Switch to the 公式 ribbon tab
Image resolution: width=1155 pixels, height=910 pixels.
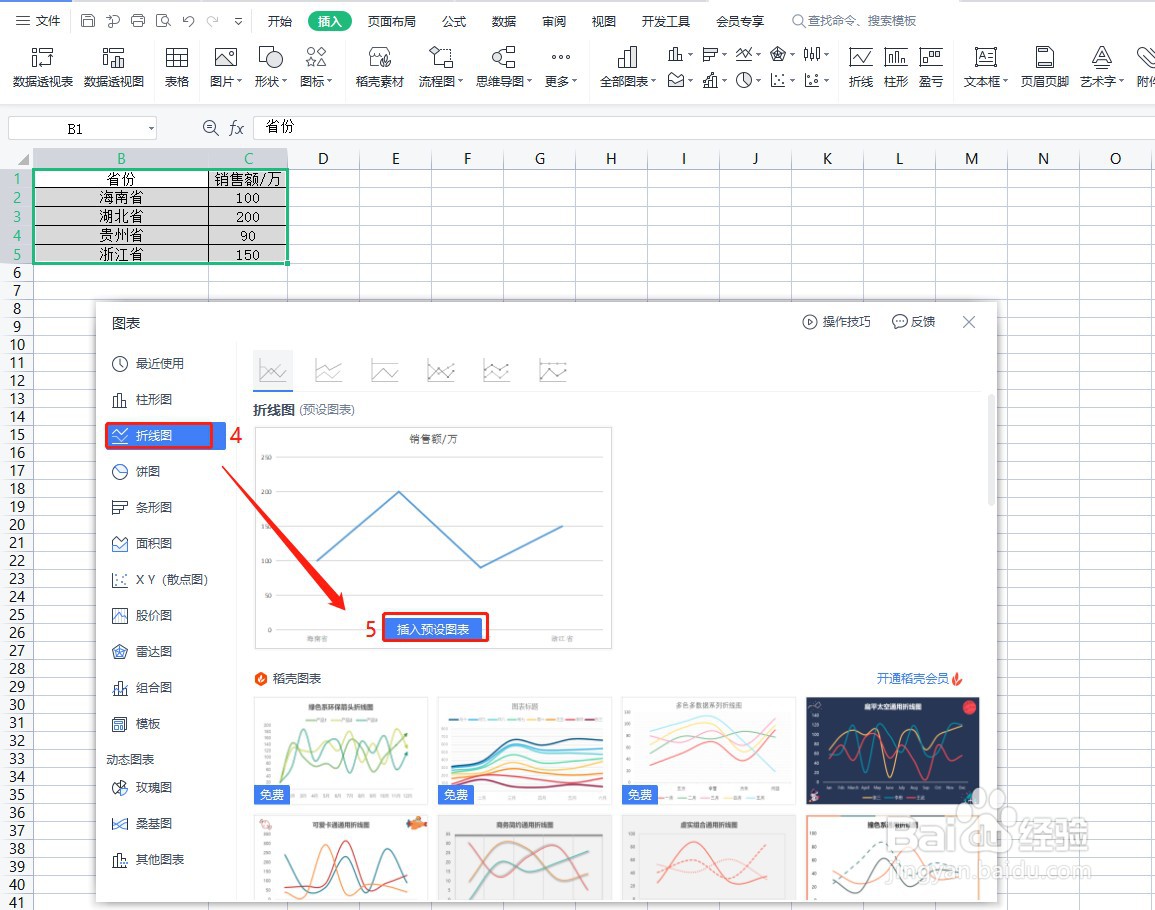[454, 21]
